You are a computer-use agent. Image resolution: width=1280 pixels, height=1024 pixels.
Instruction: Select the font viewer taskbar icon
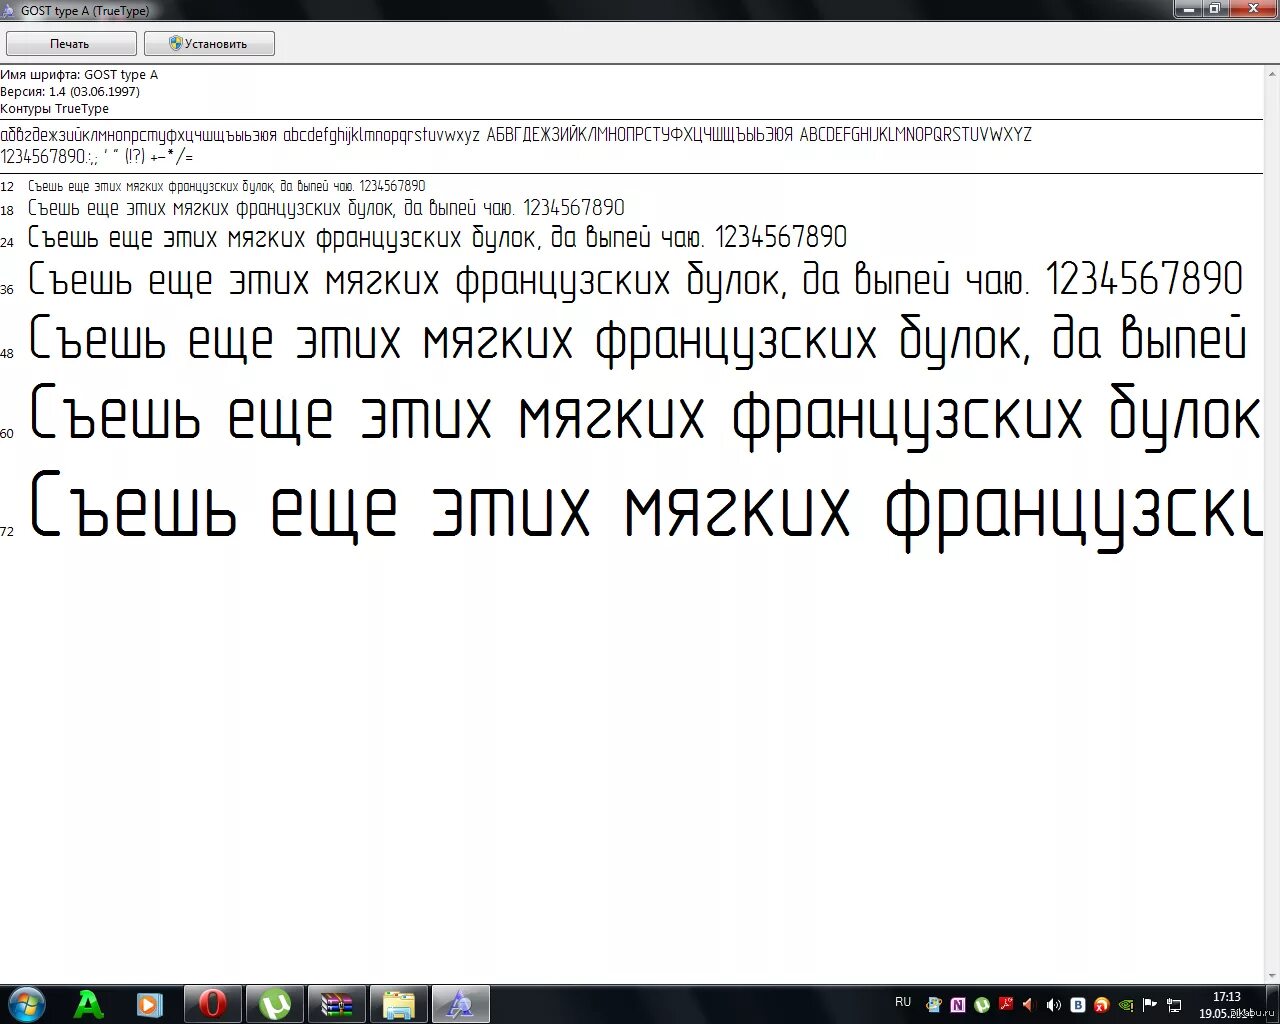coord(460,1004)
